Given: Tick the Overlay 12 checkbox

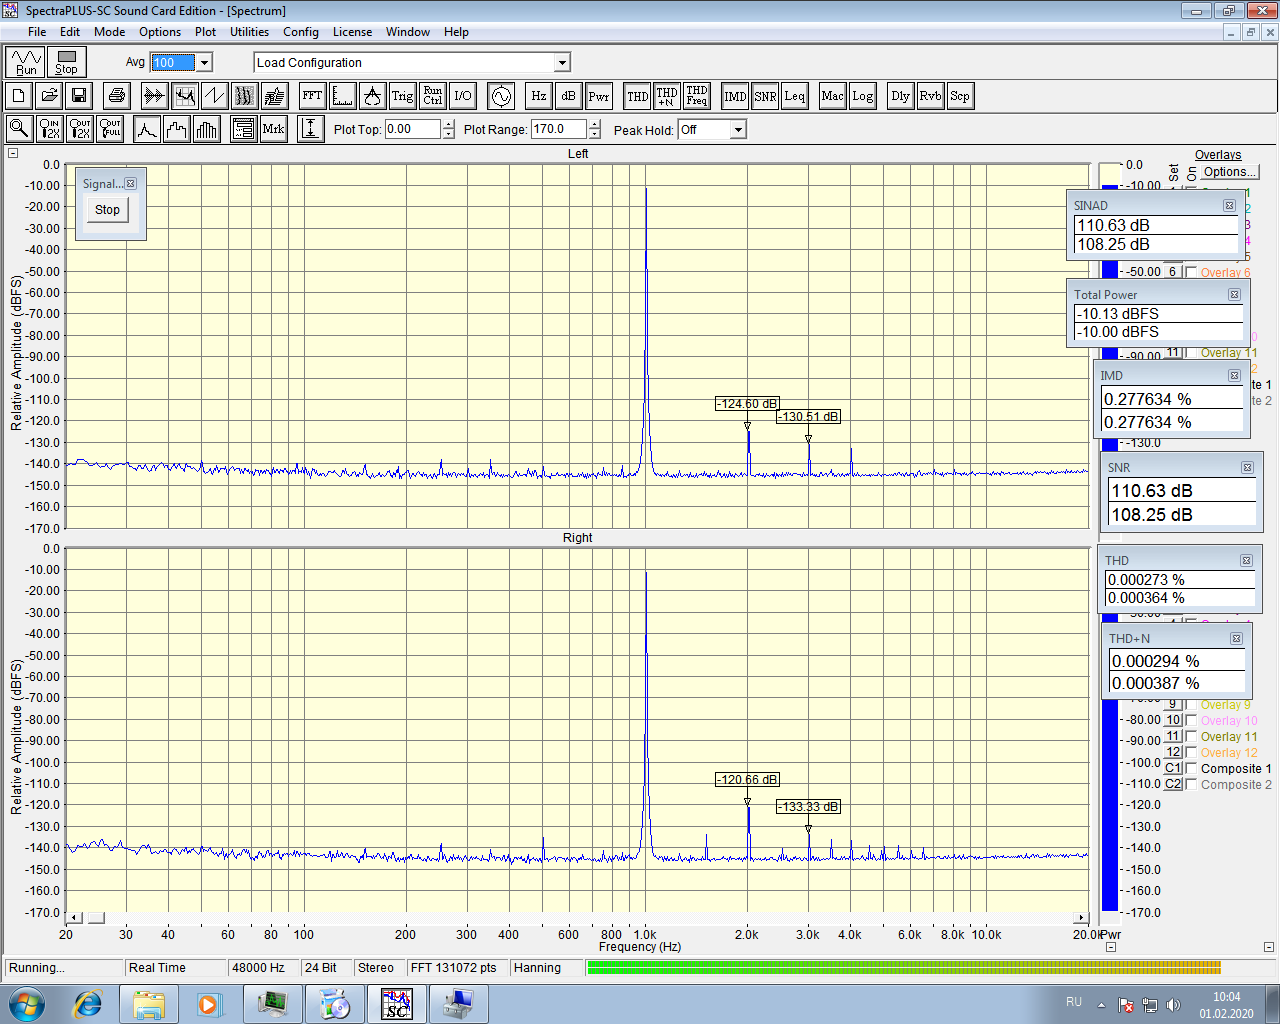Looking at the screenshot, I should tap(1191, 753).
